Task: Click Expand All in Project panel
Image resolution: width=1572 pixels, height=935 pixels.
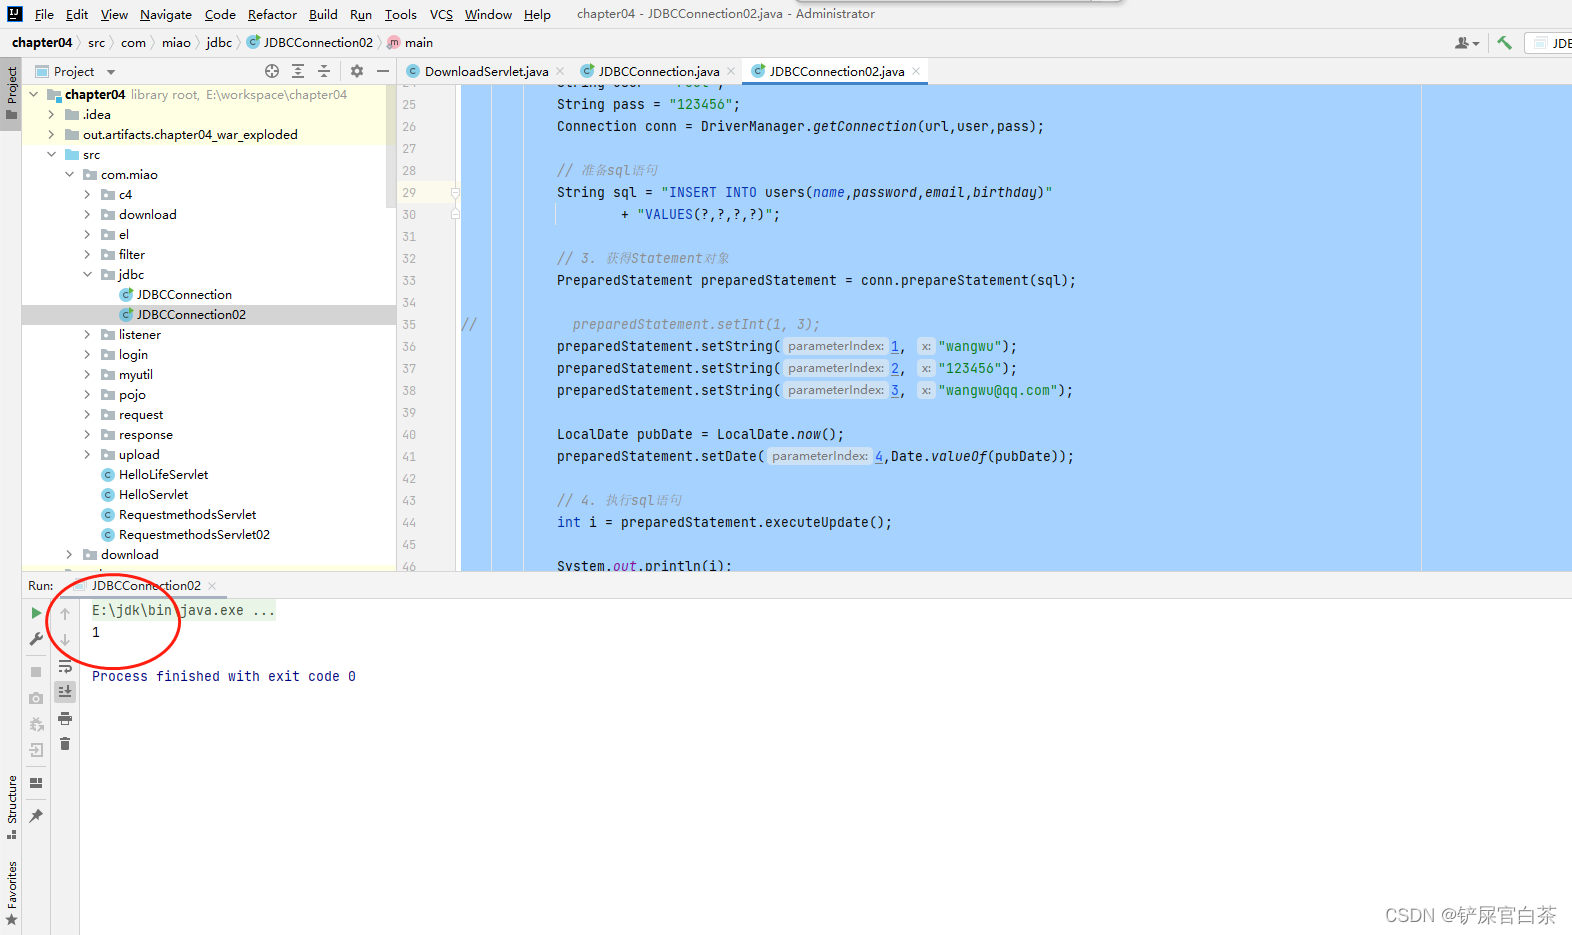Action: [298, 71]
